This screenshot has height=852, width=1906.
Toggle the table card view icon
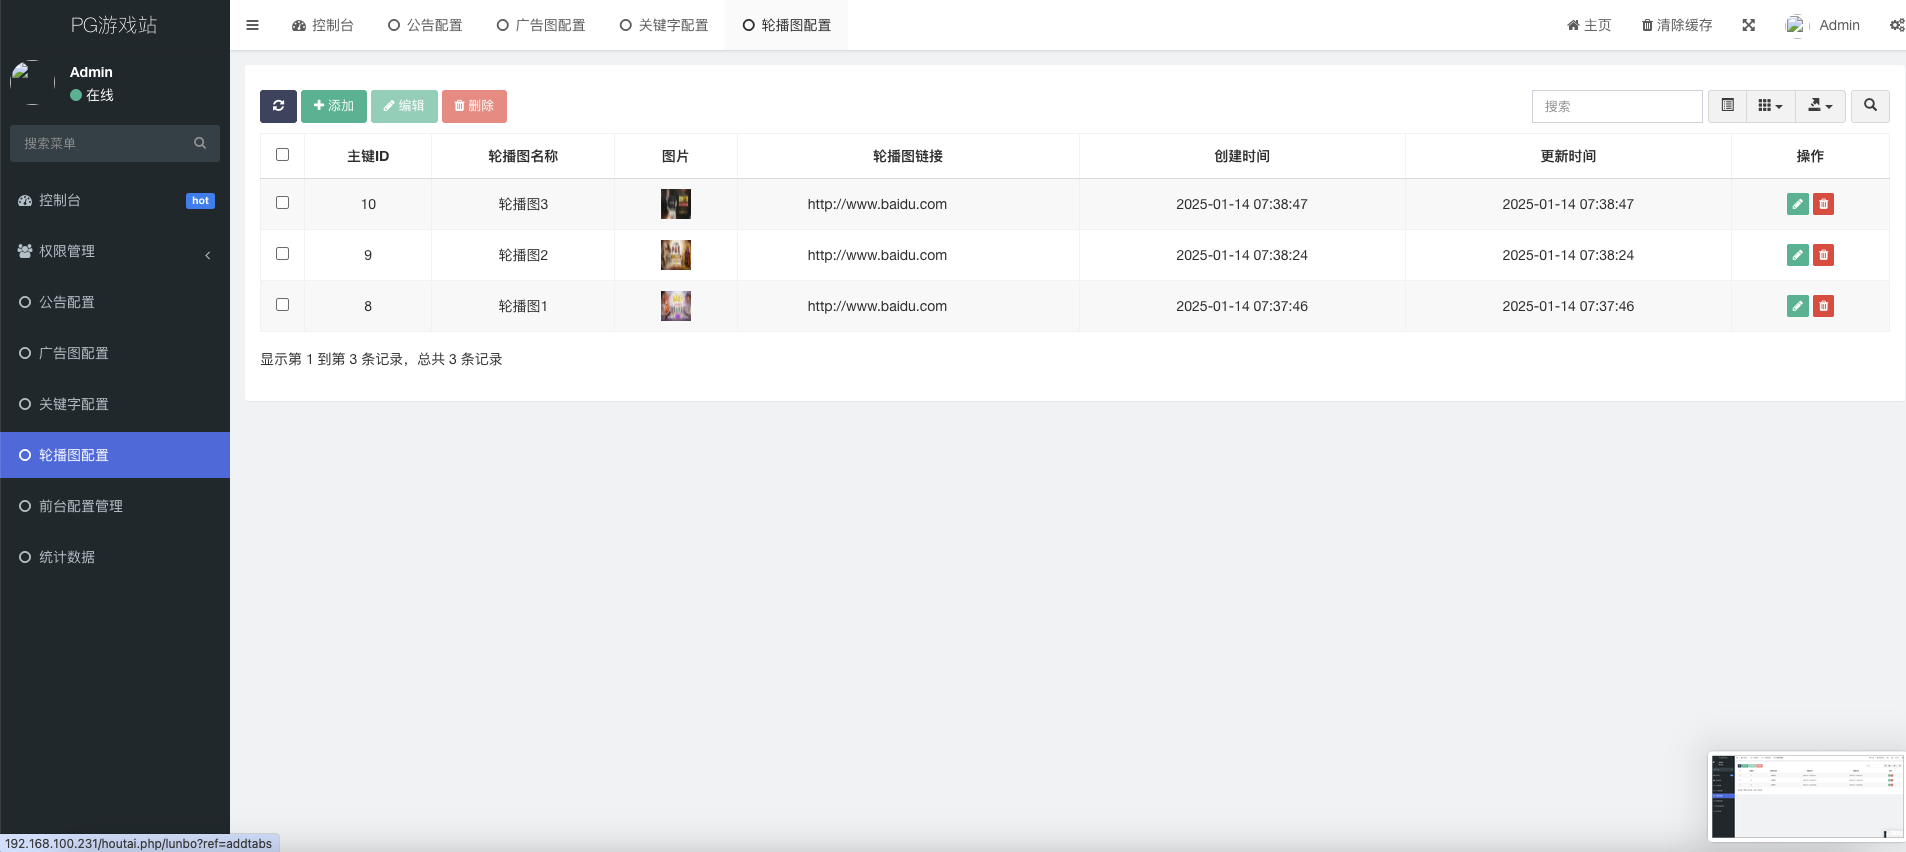[x=1727, y=106]
